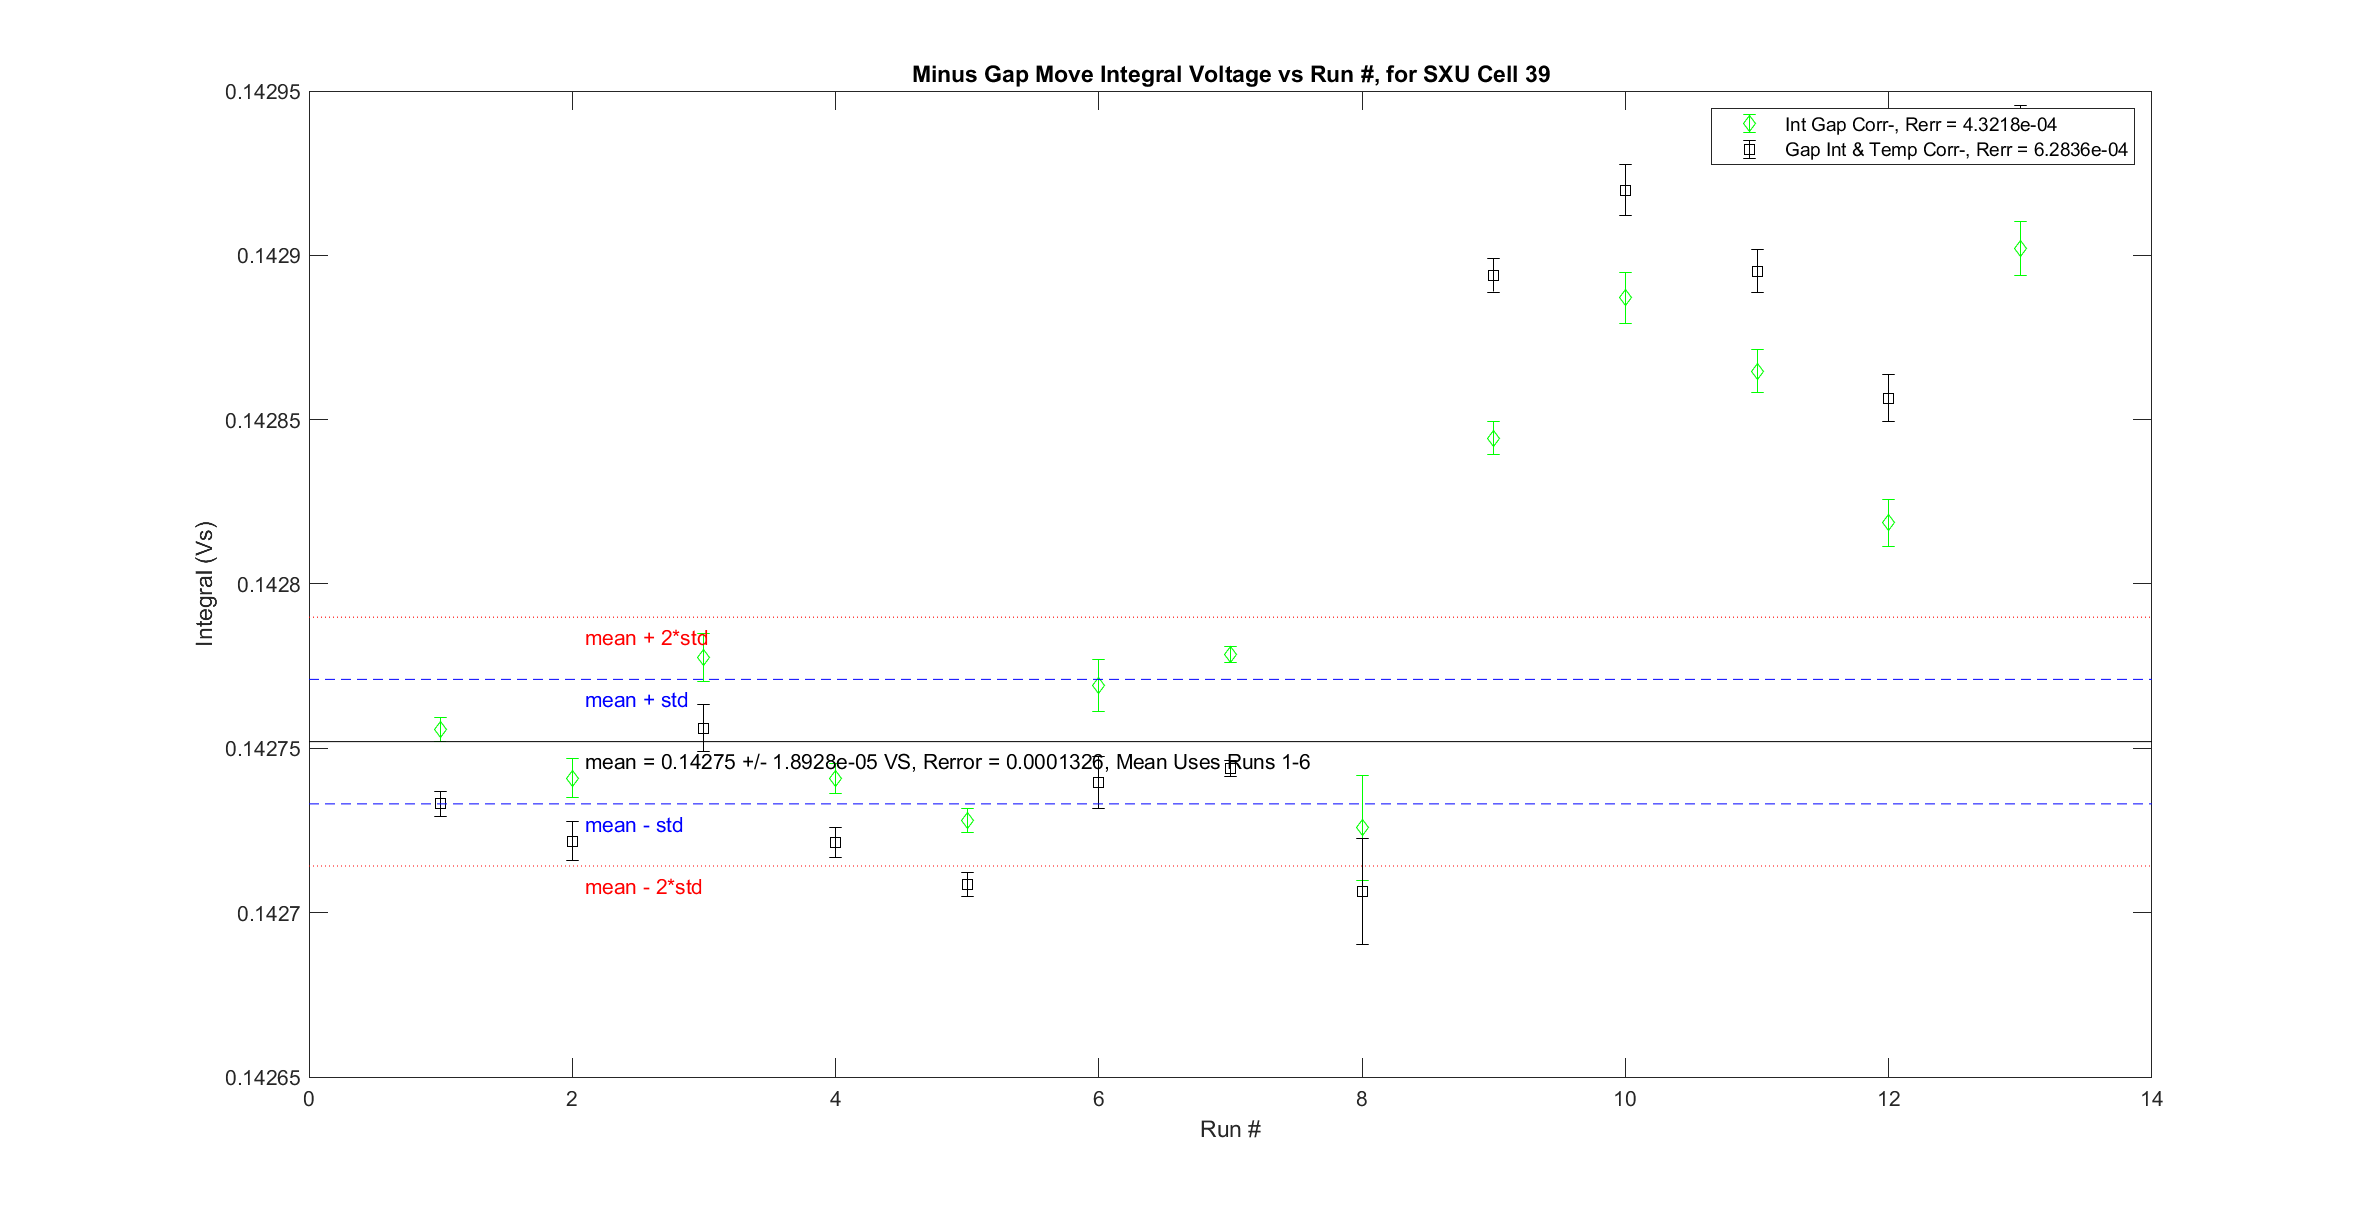Click the red 'mean - 2*std' label
Screen dimensions: 2378x1210
pyautogui.click(x=643, y=887)
